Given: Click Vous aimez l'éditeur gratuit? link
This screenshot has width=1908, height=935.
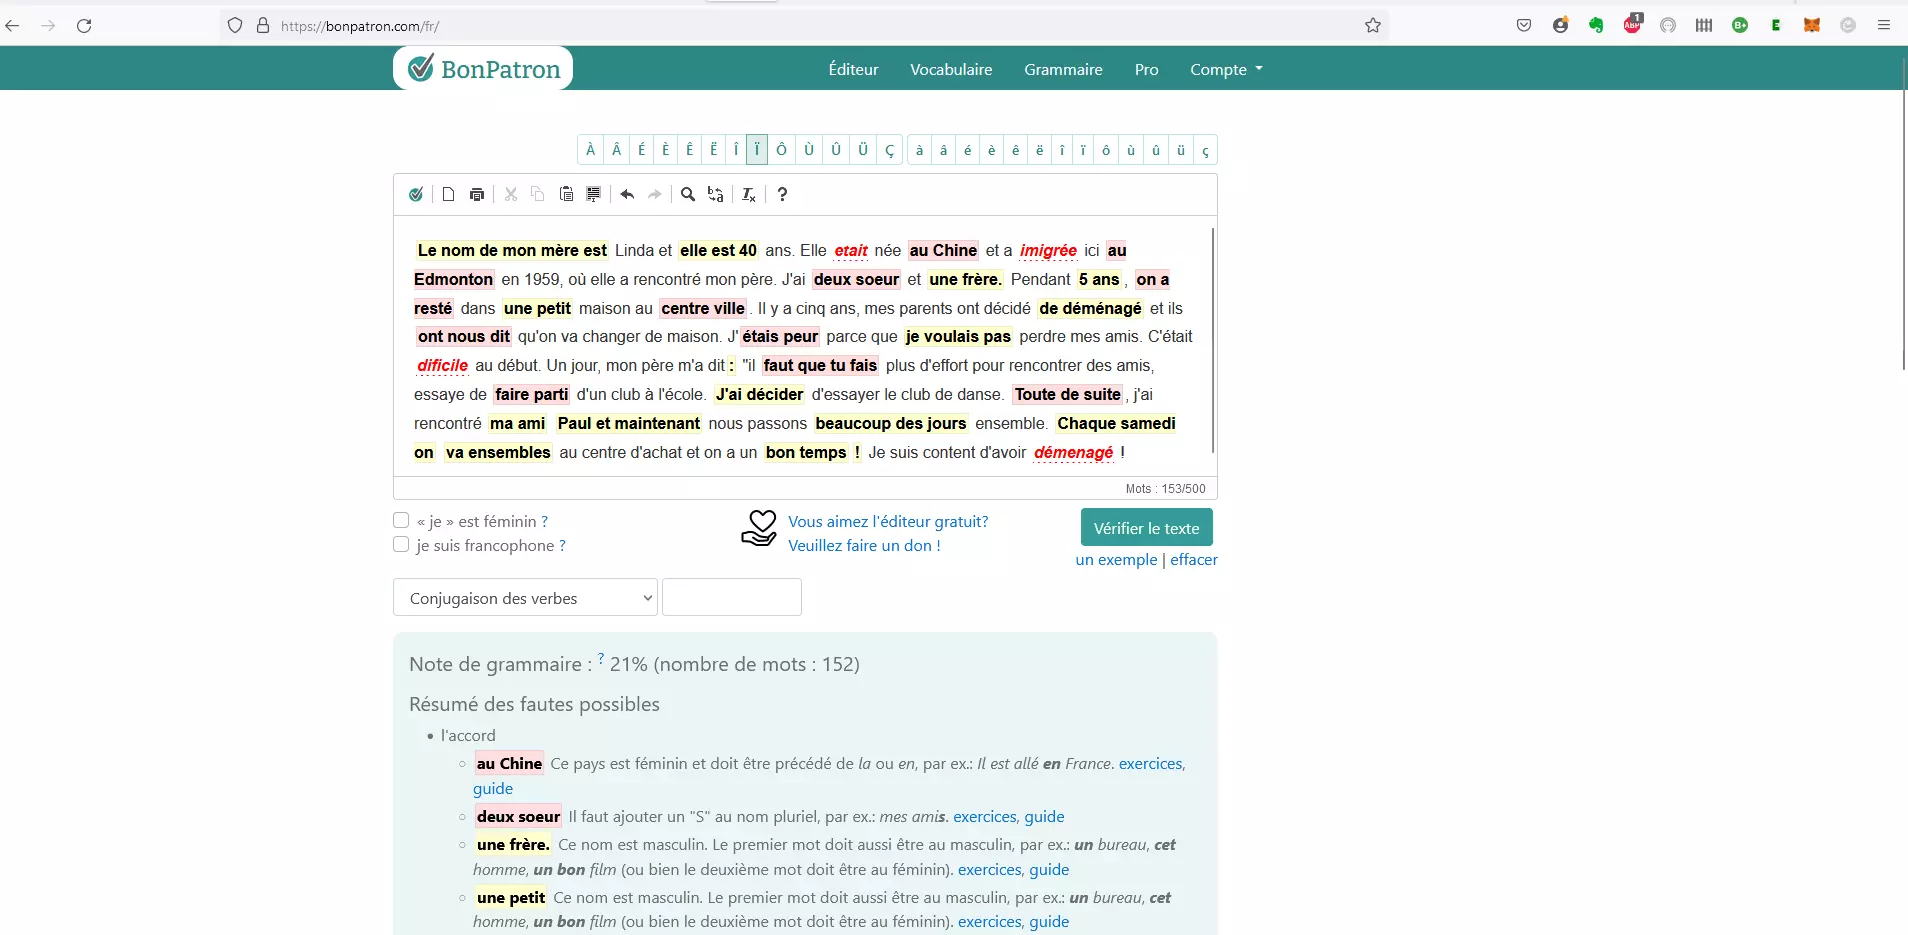Looking at the screenshot, I should (888, 521).
